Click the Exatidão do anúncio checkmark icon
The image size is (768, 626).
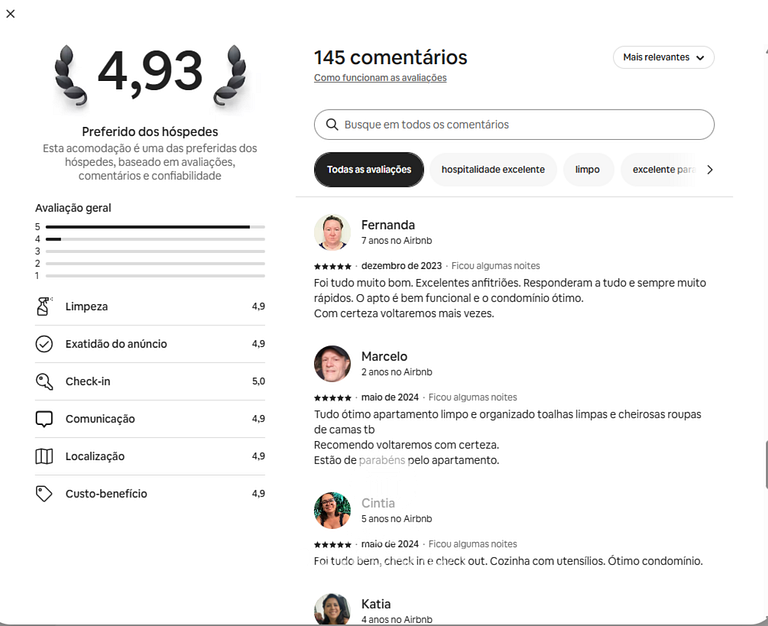(x=44, y=344)
